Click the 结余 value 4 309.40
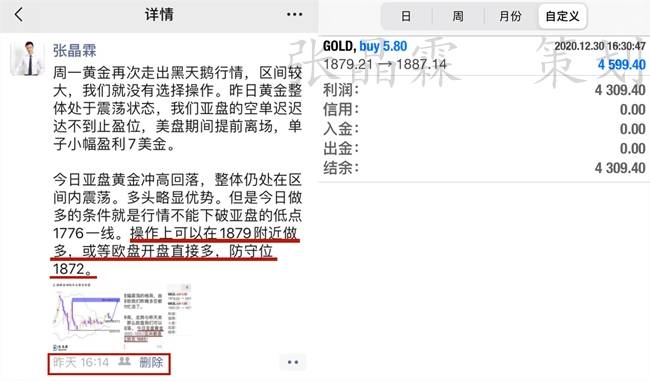The height and width of the screenshot is (381, 650). [620, 167]
